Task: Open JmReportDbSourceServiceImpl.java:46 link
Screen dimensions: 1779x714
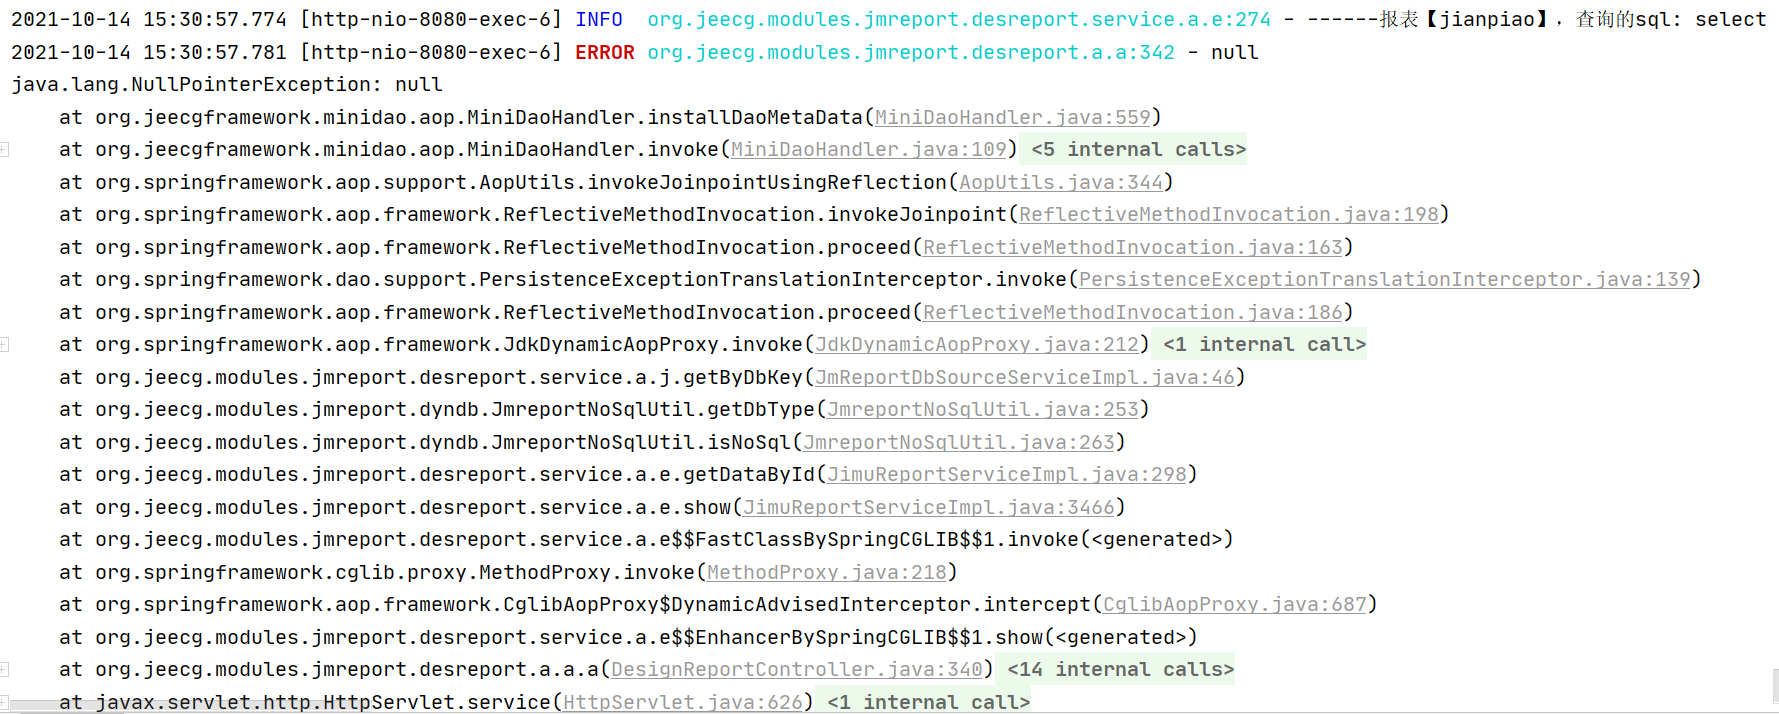Action: coord(1025,377)
